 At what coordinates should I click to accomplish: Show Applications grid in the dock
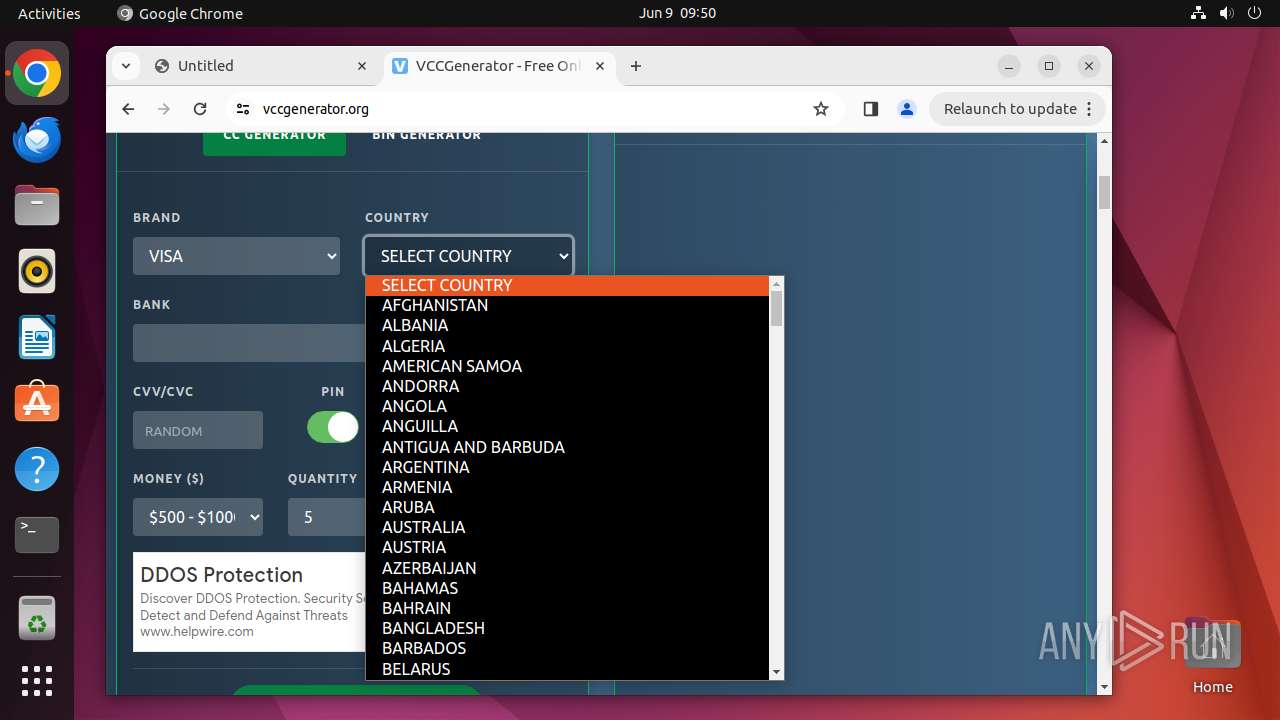point(37,681)
